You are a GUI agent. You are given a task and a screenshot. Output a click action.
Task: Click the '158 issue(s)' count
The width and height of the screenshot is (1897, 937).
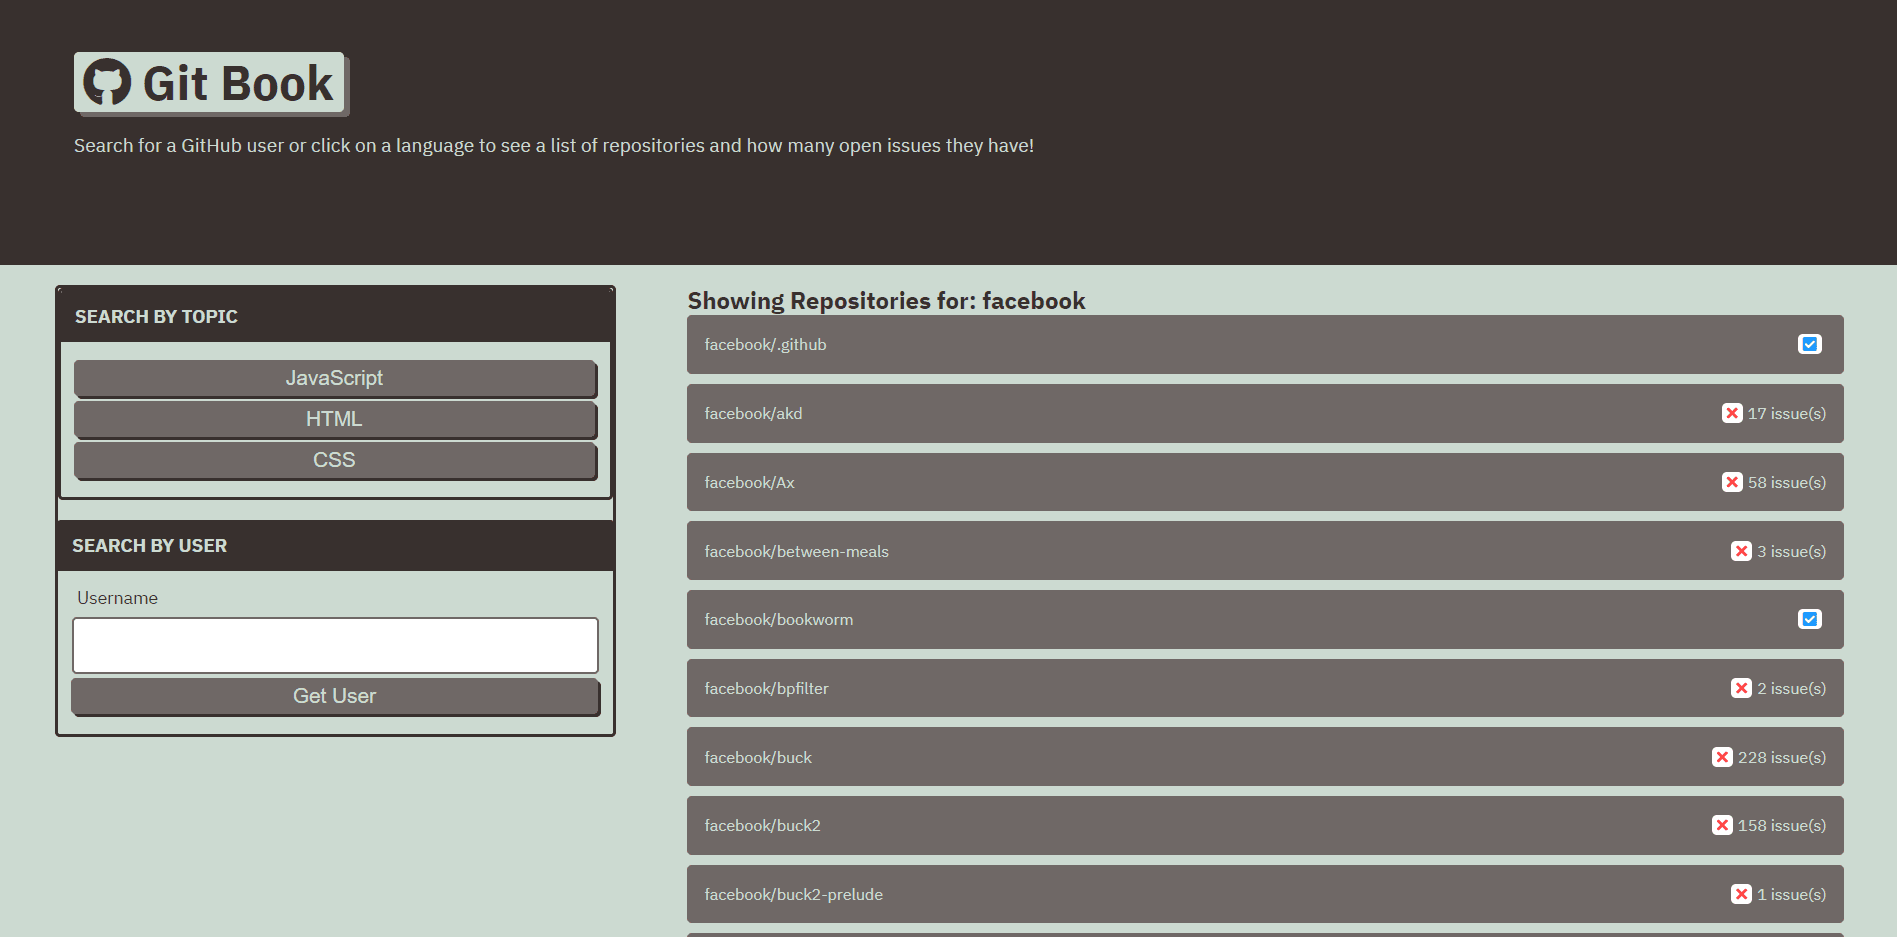tap(1782, 825)
